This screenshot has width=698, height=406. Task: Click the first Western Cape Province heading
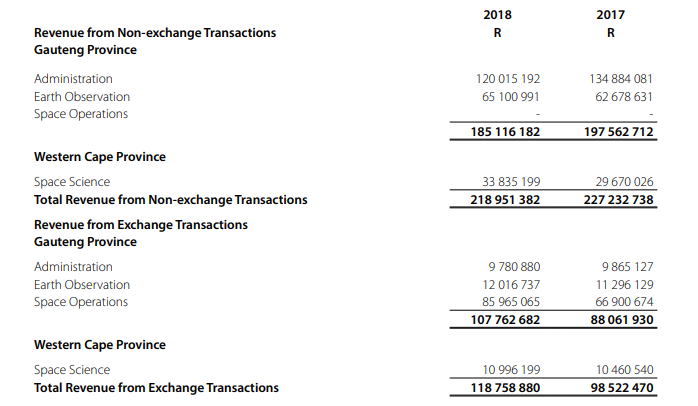pyautogui.click(x=100, y=157)
